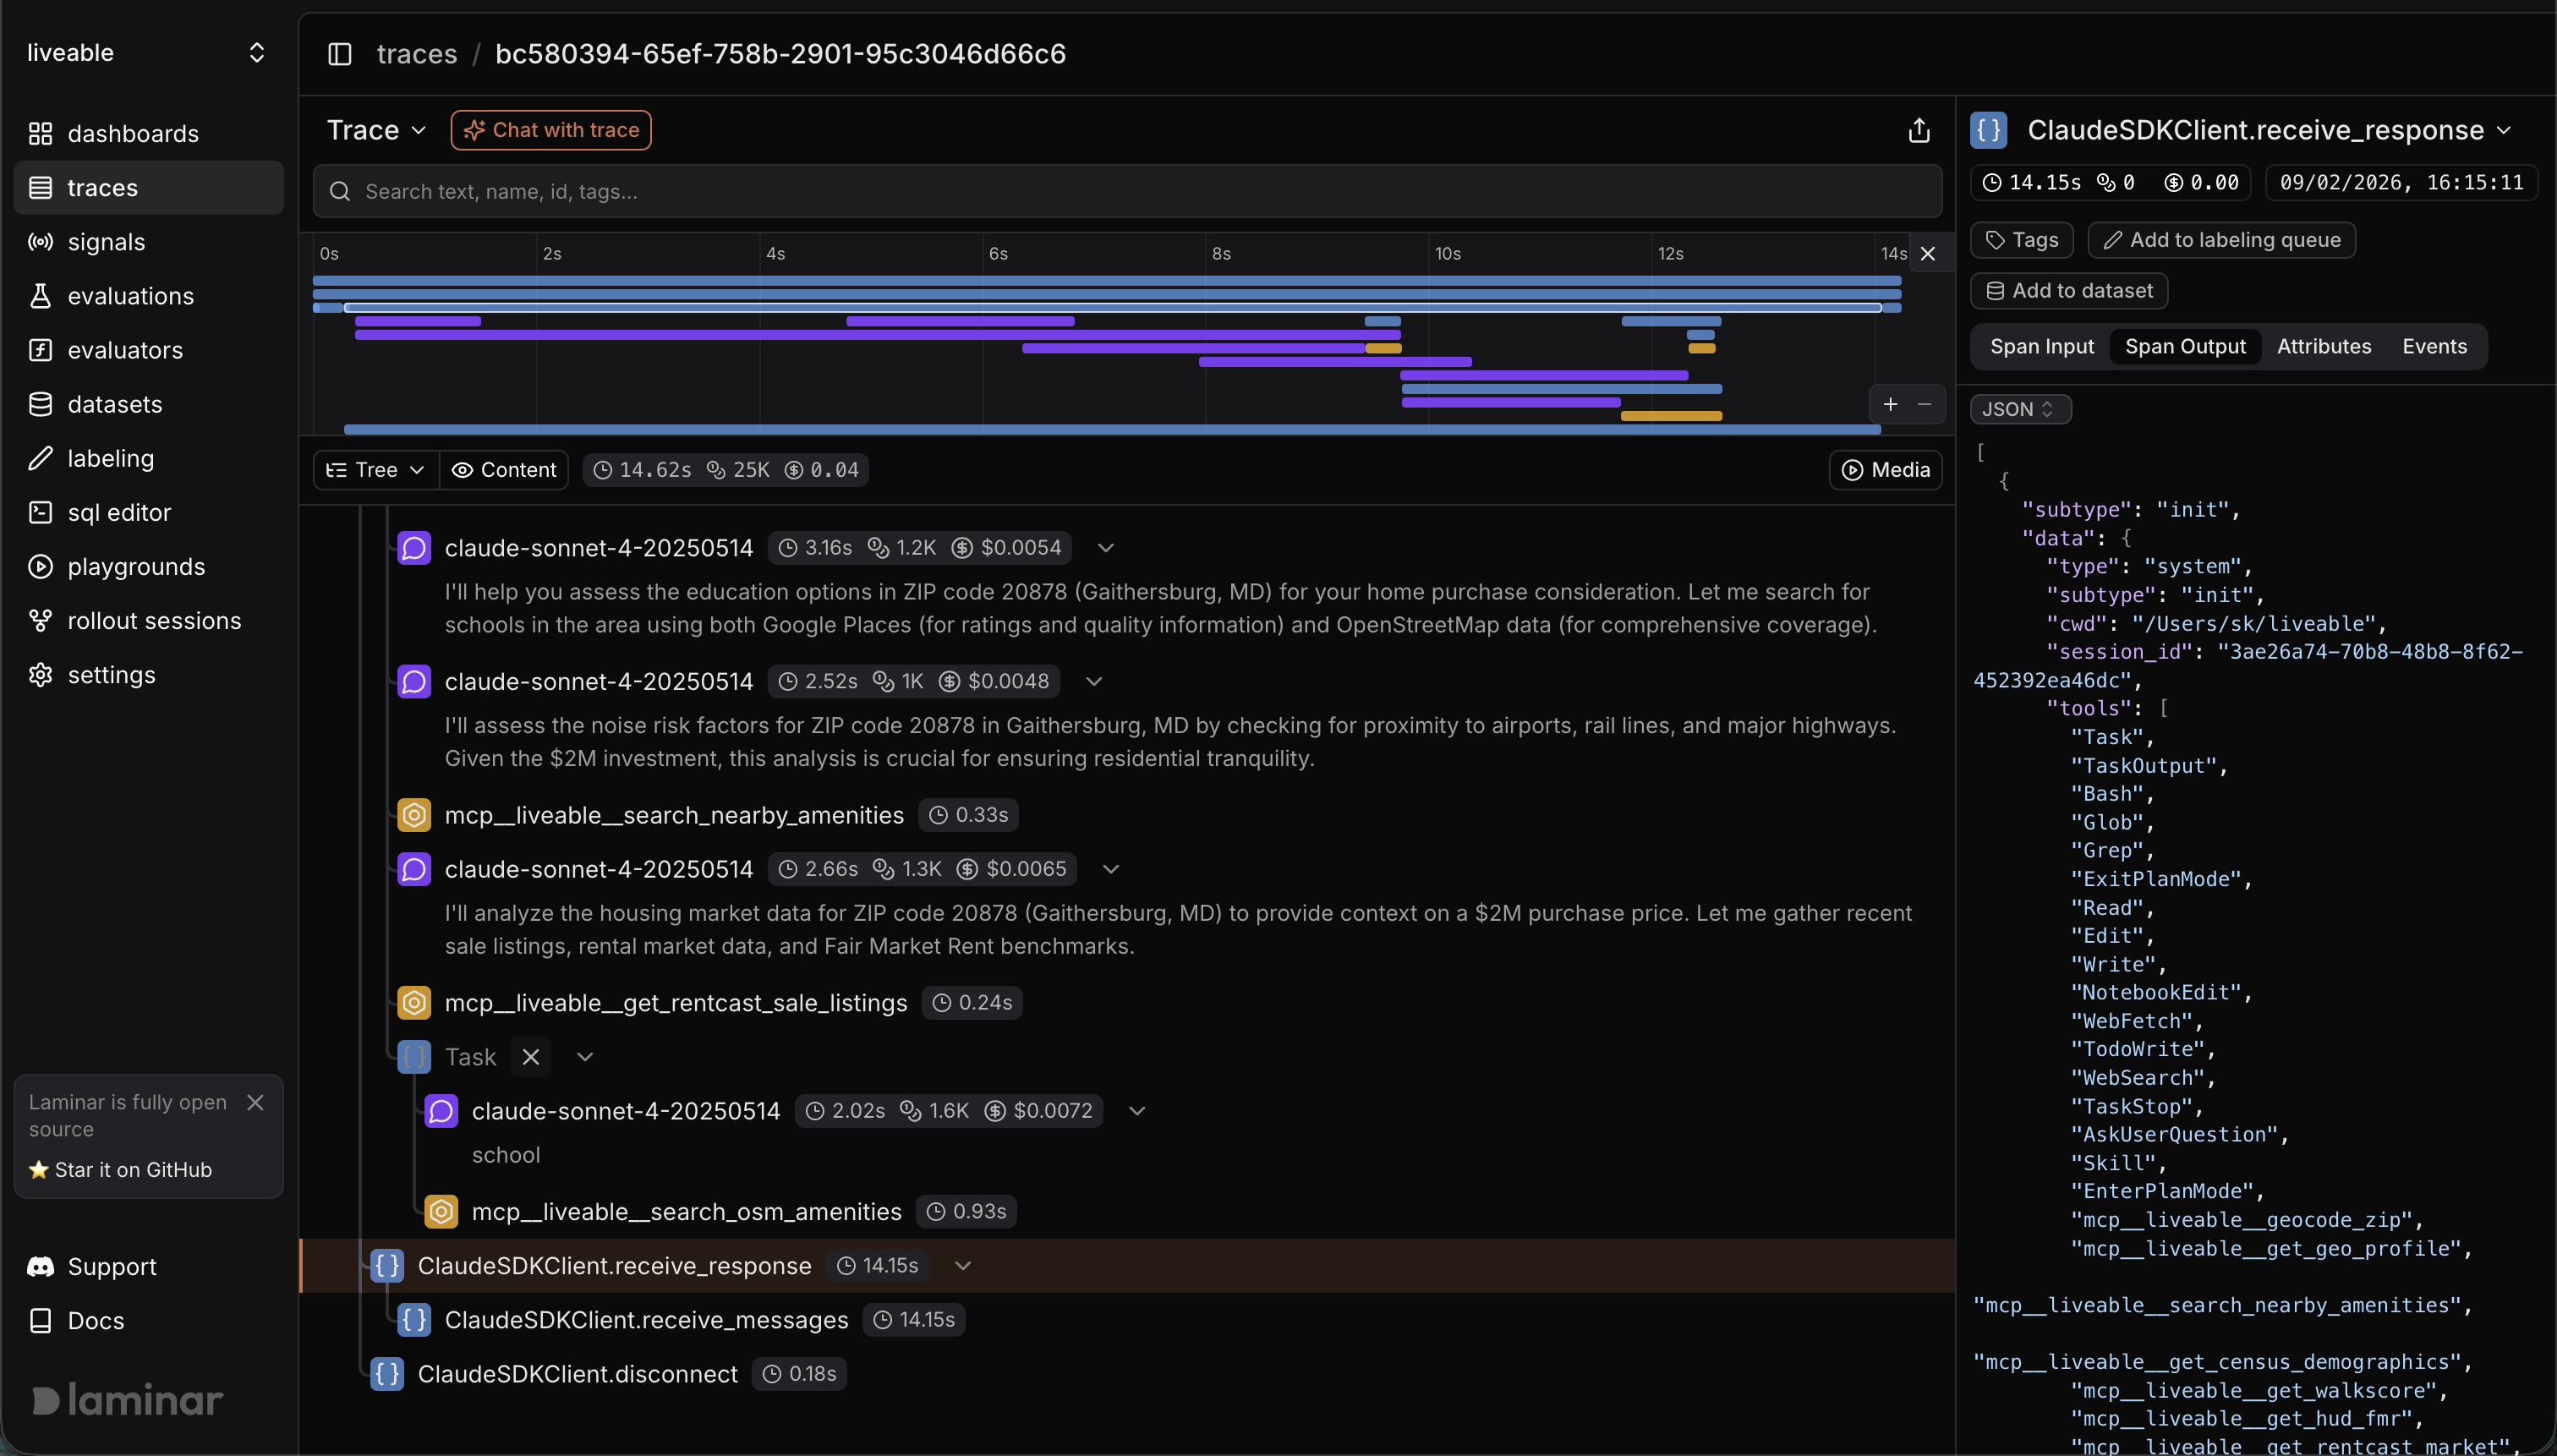This screenshot has width=2557, height=1456.
Task: Collapse the 2.52s claude-sonnet span
Action: (1094, 681)
